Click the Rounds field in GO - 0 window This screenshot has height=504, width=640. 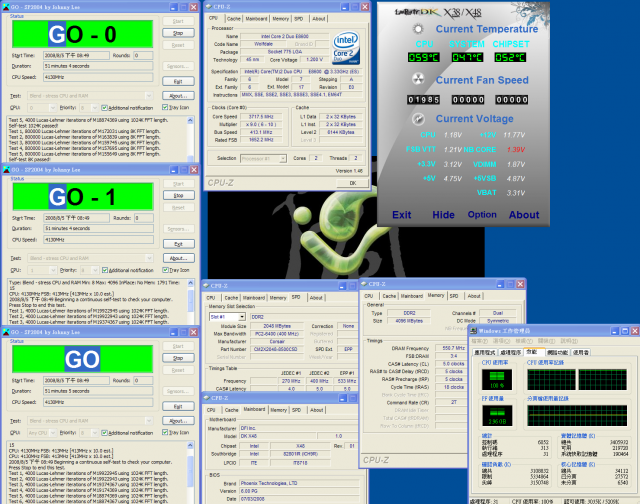pyautogui.click(x=143, y=56)
